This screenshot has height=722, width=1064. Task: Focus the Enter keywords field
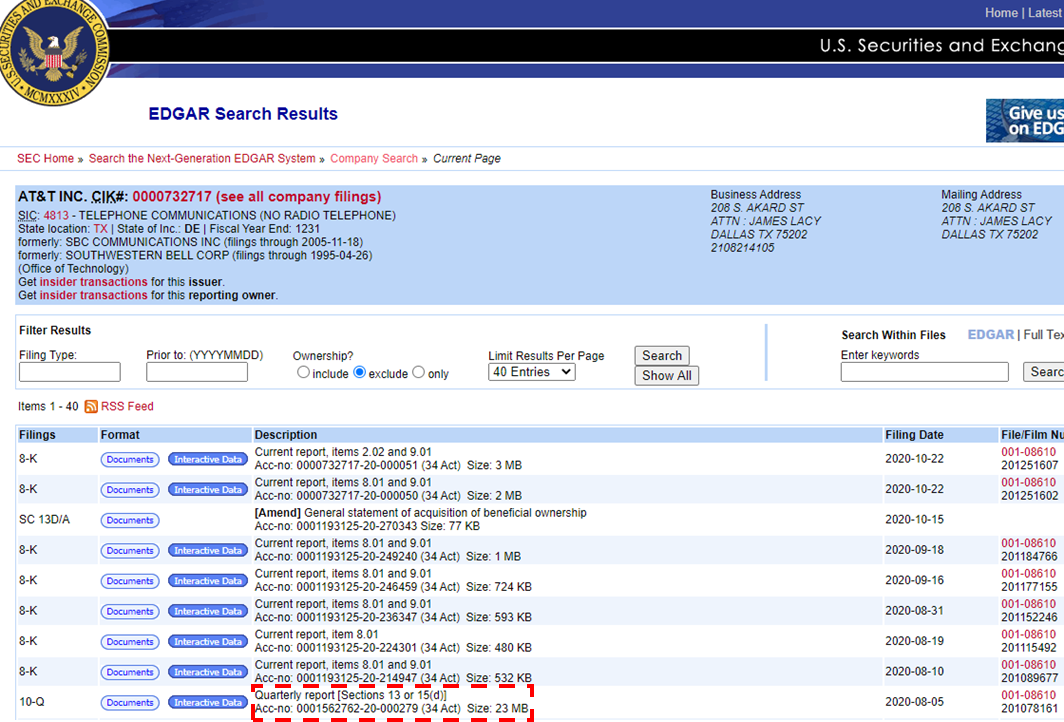click(924, 372)
